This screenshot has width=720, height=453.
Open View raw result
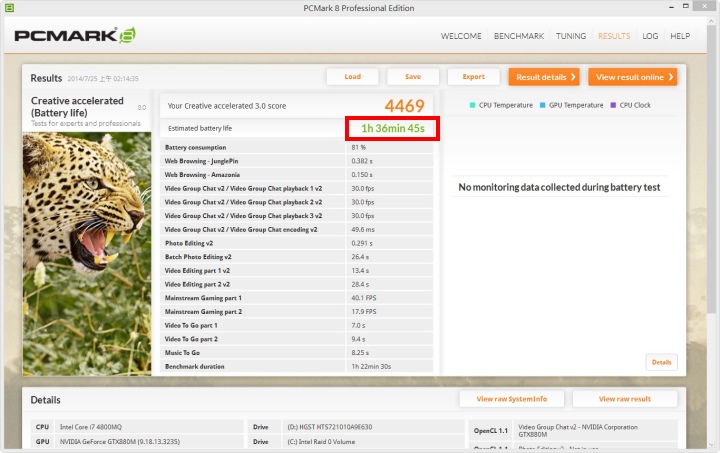(x=627, y=399)
